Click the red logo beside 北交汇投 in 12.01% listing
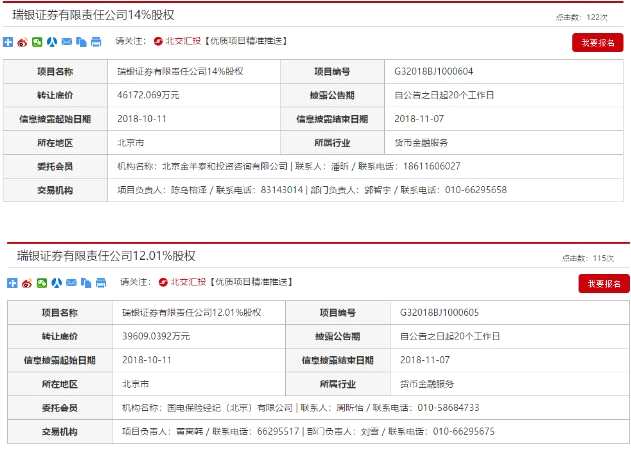631x454 pixels. [x=163, y=282]
